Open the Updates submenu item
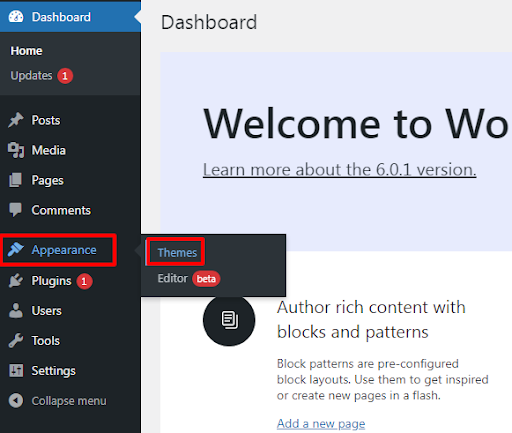Image resolution: width=512 pixels, height=433 pixels. click(x=31, y=76)
